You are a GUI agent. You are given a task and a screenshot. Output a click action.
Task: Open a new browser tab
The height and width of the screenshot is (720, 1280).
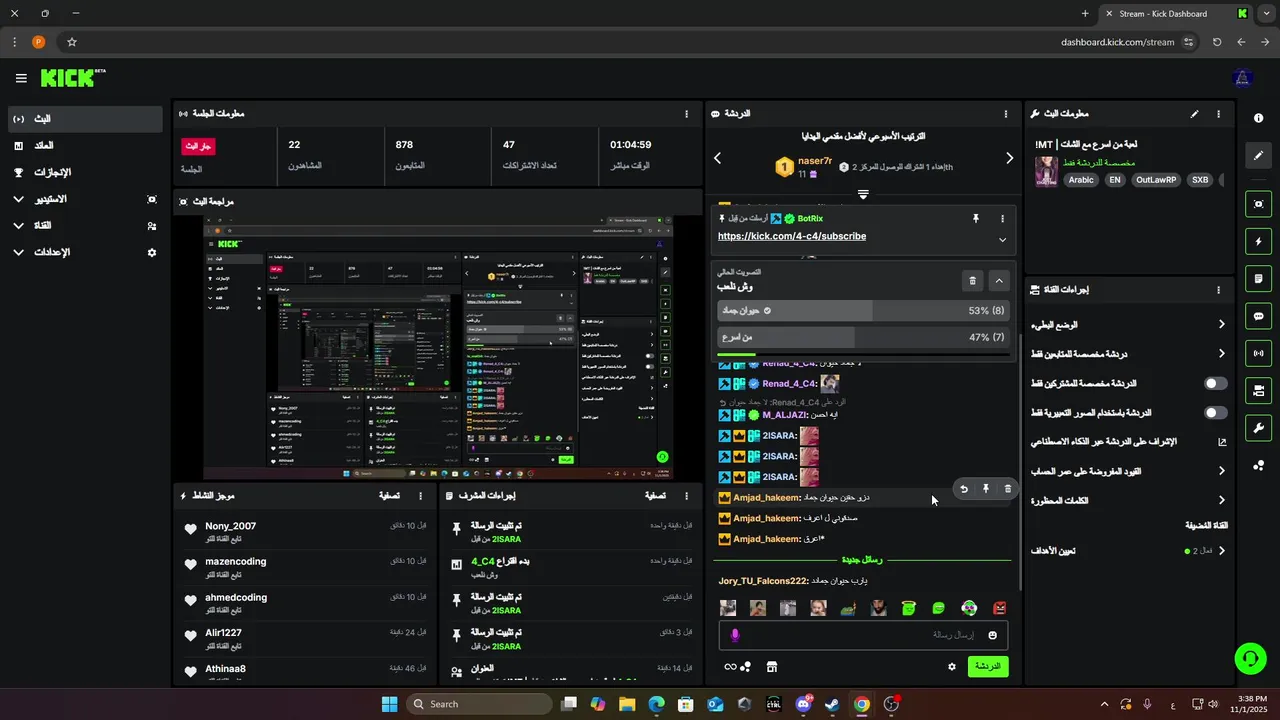pyautogui.click(x=1085, y=14)
